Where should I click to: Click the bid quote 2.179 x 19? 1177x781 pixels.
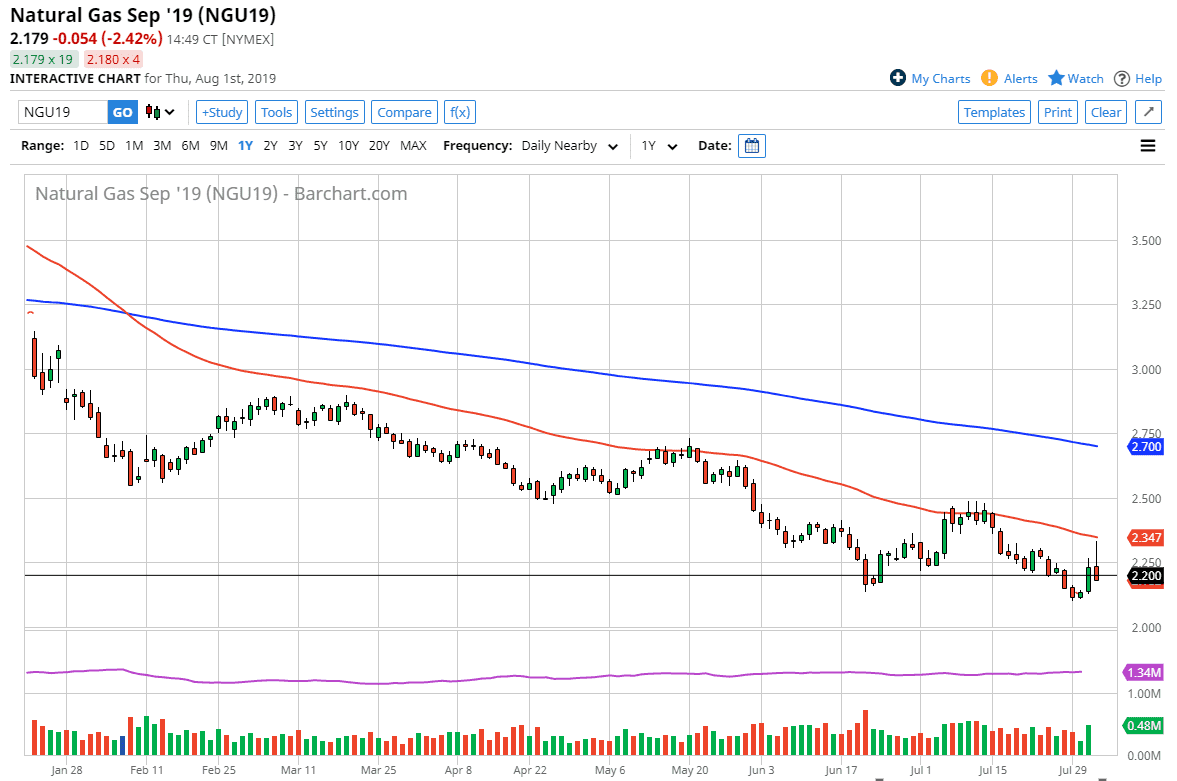(x=43, y=59)
